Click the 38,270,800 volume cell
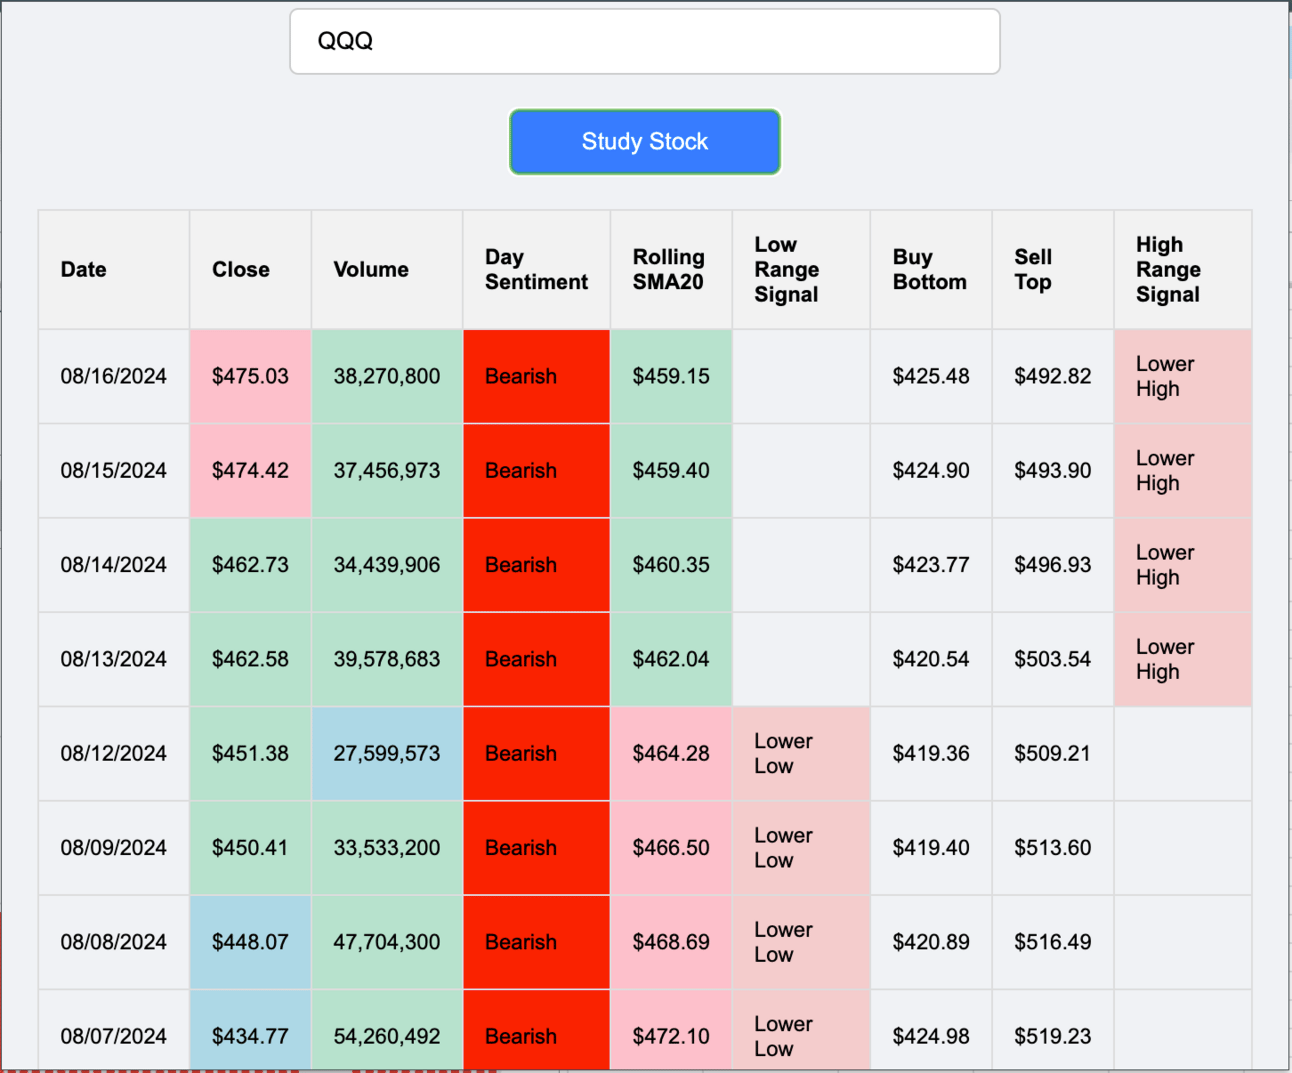This screenshot has width=1292, height=1073. pos(387,377)
